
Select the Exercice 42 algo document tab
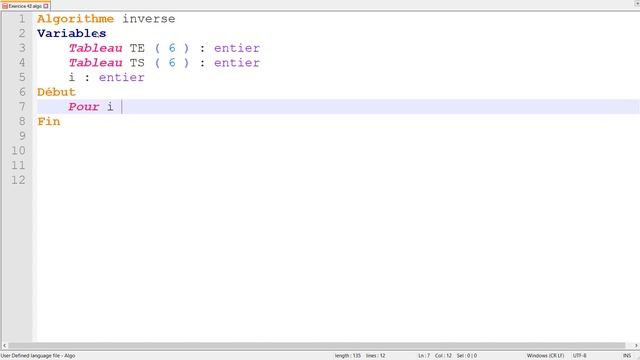tap(25, 6)
